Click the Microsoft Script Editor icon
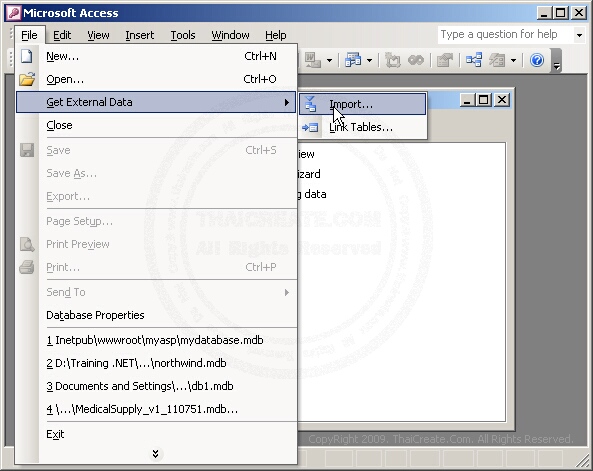 416,60
